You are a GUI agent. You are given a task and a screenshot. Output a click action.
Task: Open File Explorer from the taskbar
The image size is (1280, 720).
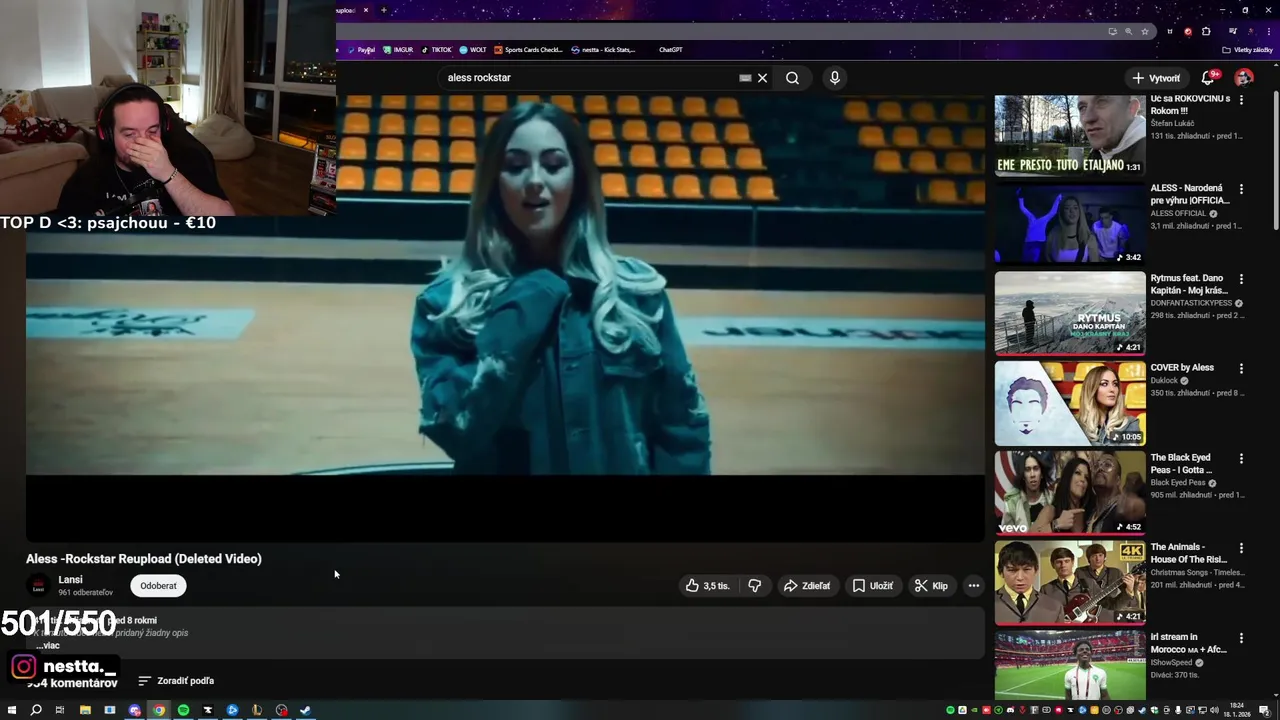coord(85,710)
